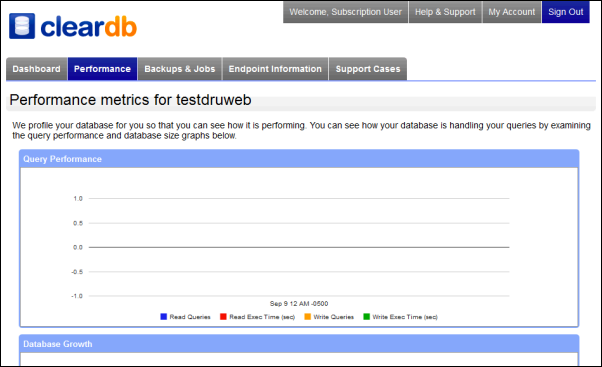Click the Sign Out button
This screenshot has height=367, width=602.
[x=566, y=12]
